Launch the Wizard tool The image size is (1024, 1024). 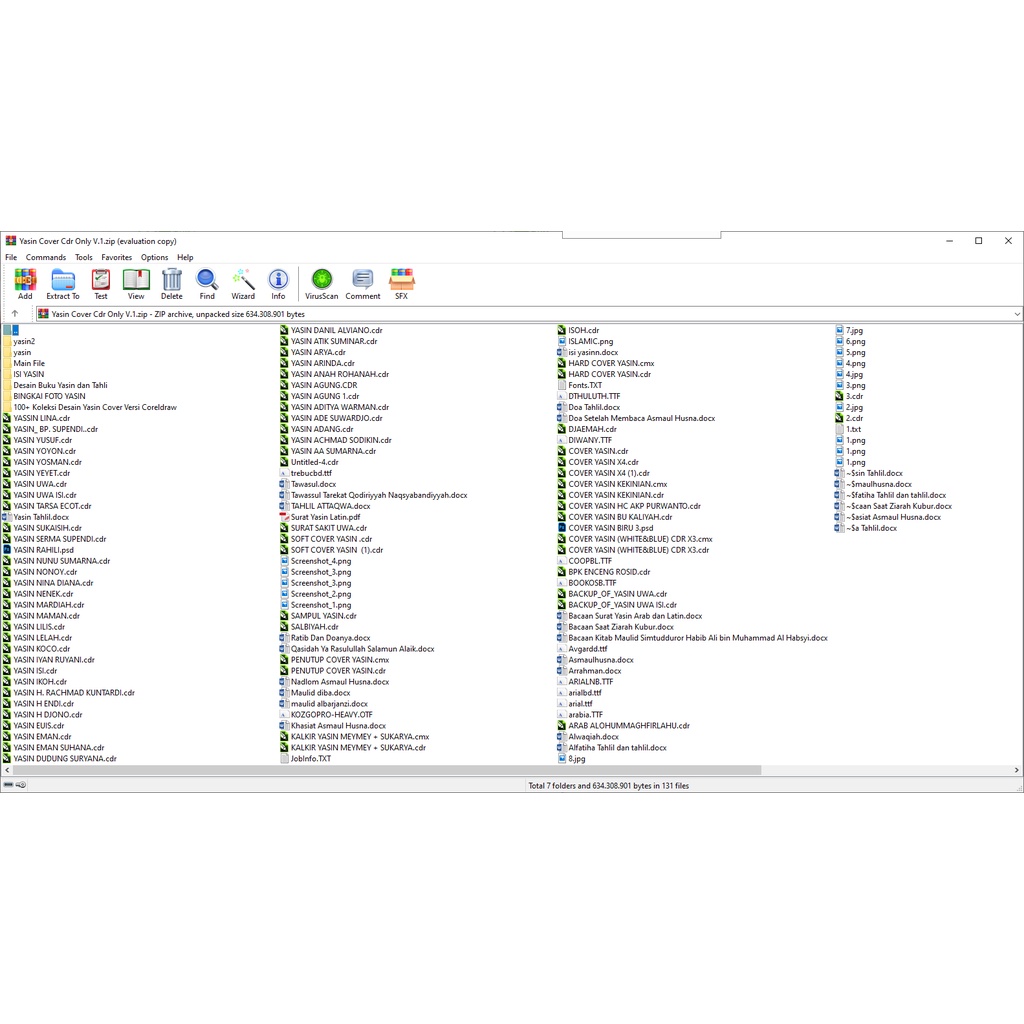click(x=243, y=283)
